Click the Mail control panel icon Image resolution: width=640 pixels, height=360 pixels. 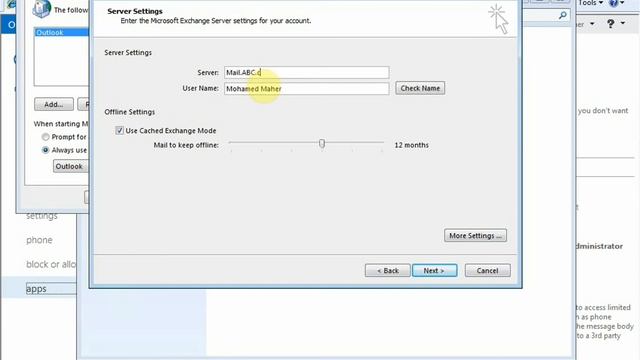(41, 9)
